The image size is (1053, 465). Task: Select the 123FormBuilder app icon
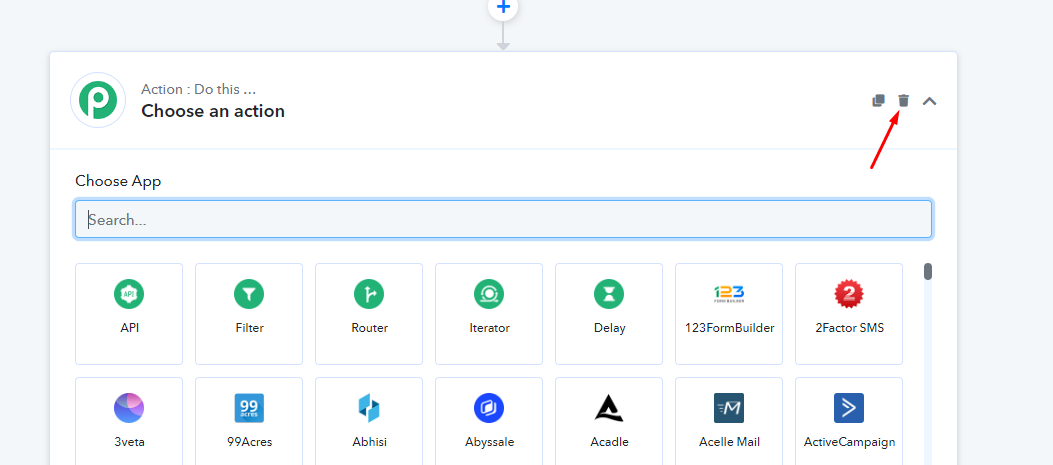[729, 294]
